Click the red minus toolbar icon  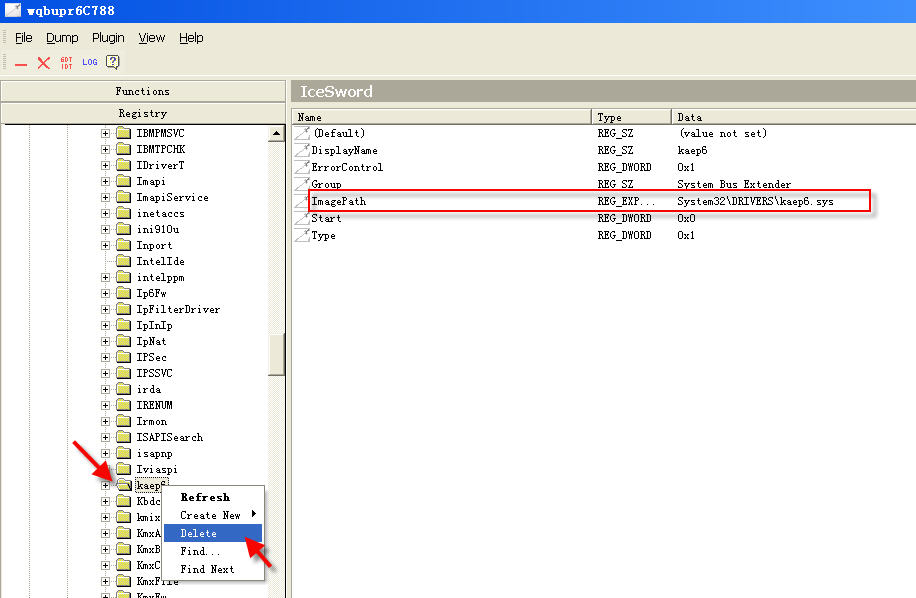tap(21, 64)
